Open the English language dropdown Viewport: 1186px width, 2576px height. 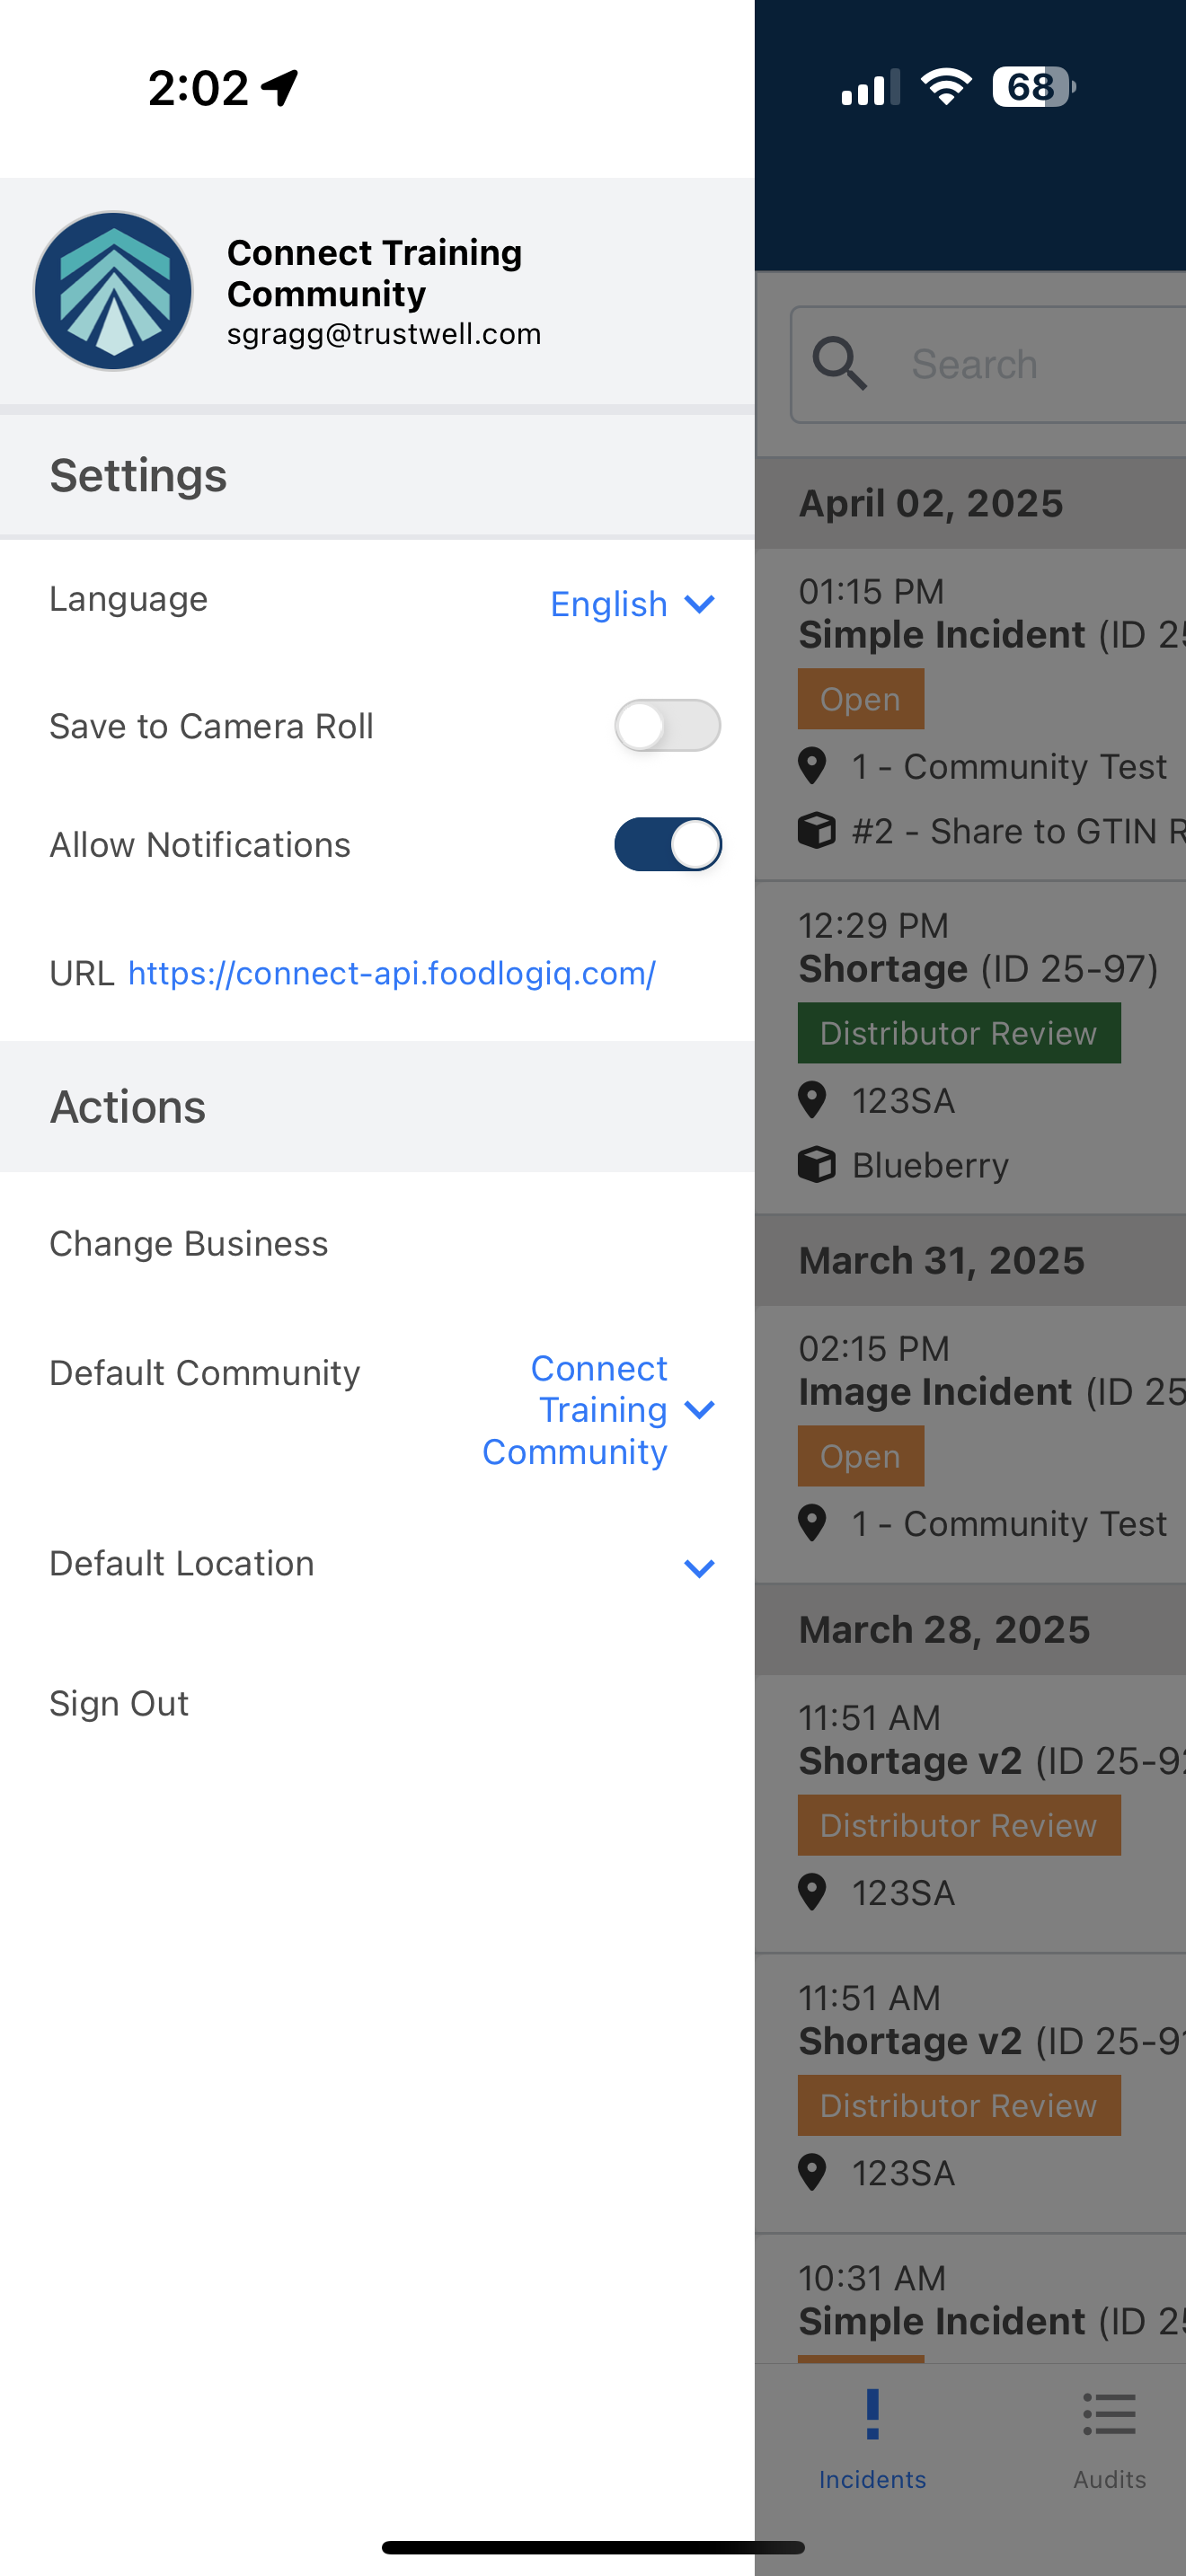click(633, 604)
